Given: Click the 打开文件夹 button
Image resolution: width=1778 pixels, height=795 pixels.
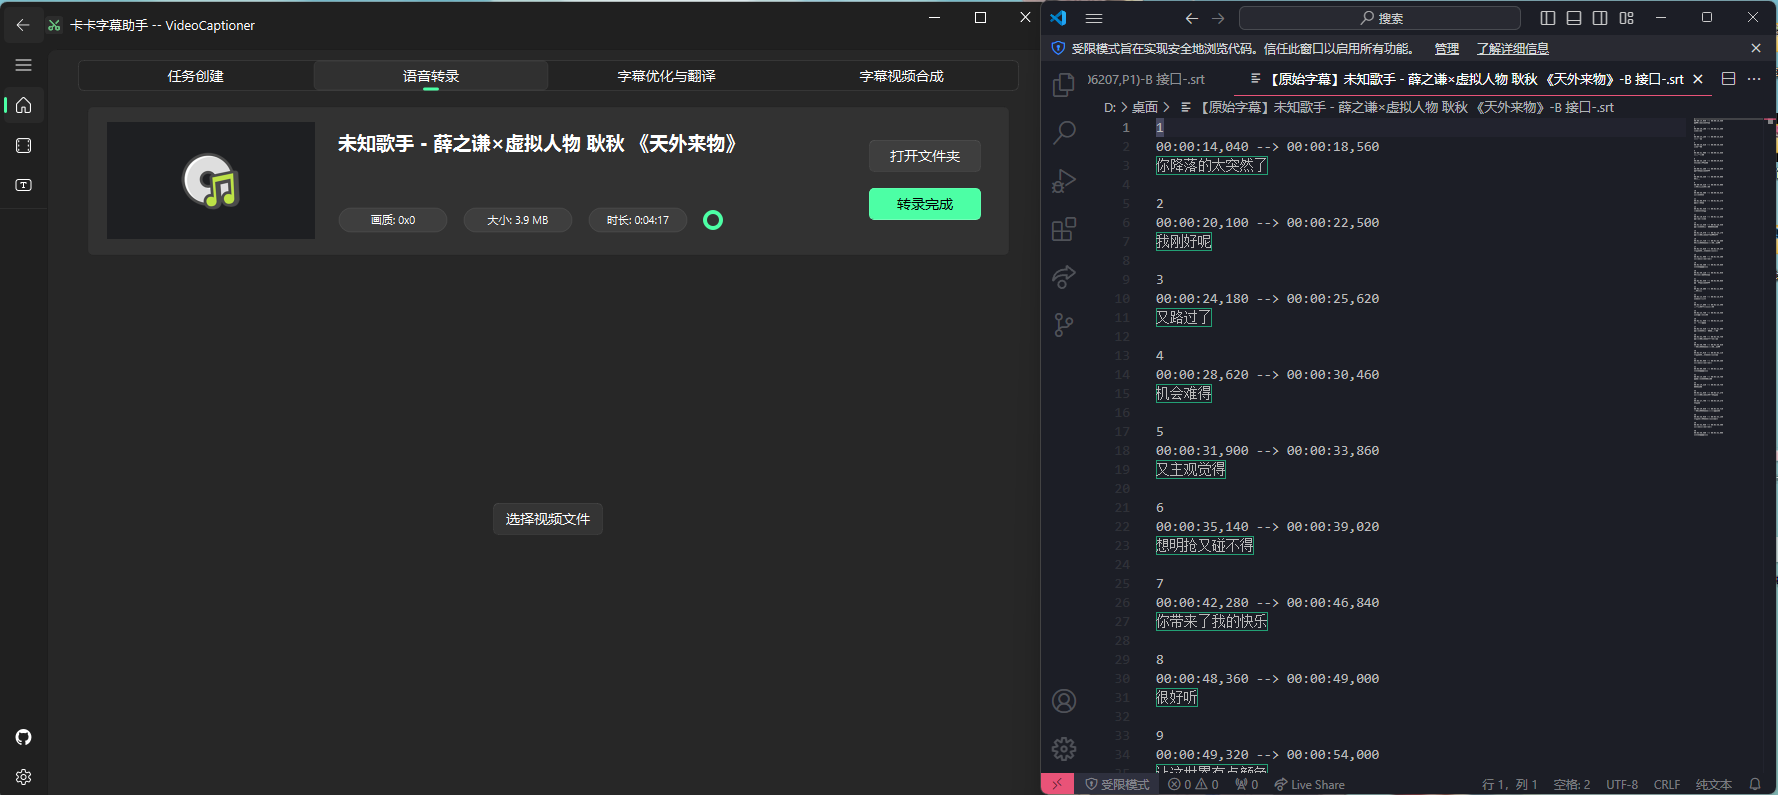Looking at the screenshot, I should point(925,156).
